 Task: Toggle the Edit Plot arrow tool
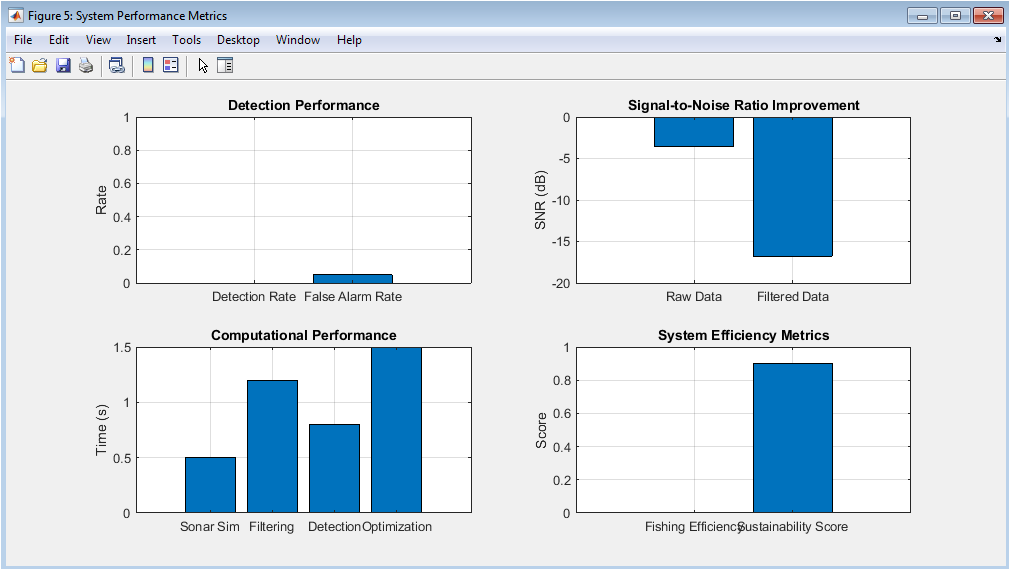[x=203, y=66]
